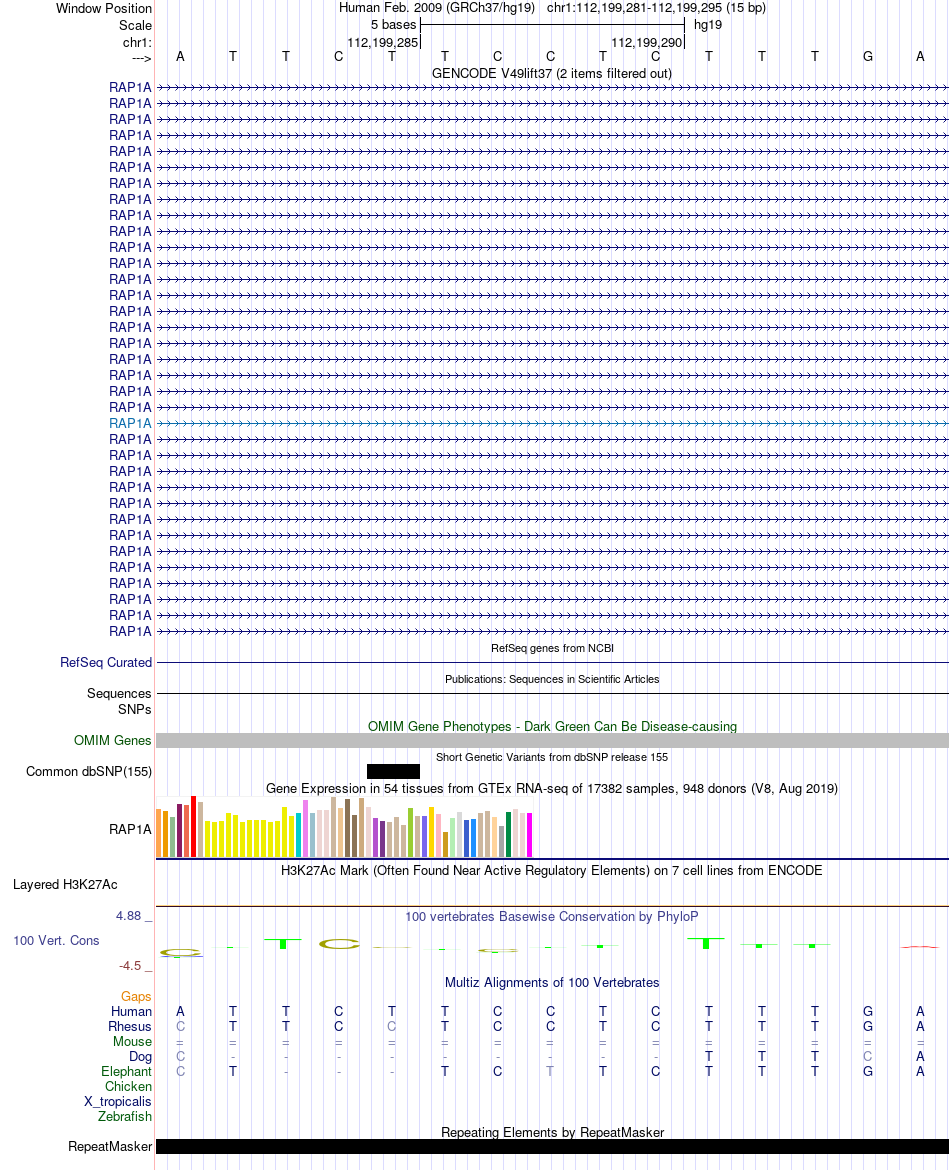Click the 'Gene Expression in 54 tissues' title
Viewport: 950px width, 1170px height.
pos(552,789)
